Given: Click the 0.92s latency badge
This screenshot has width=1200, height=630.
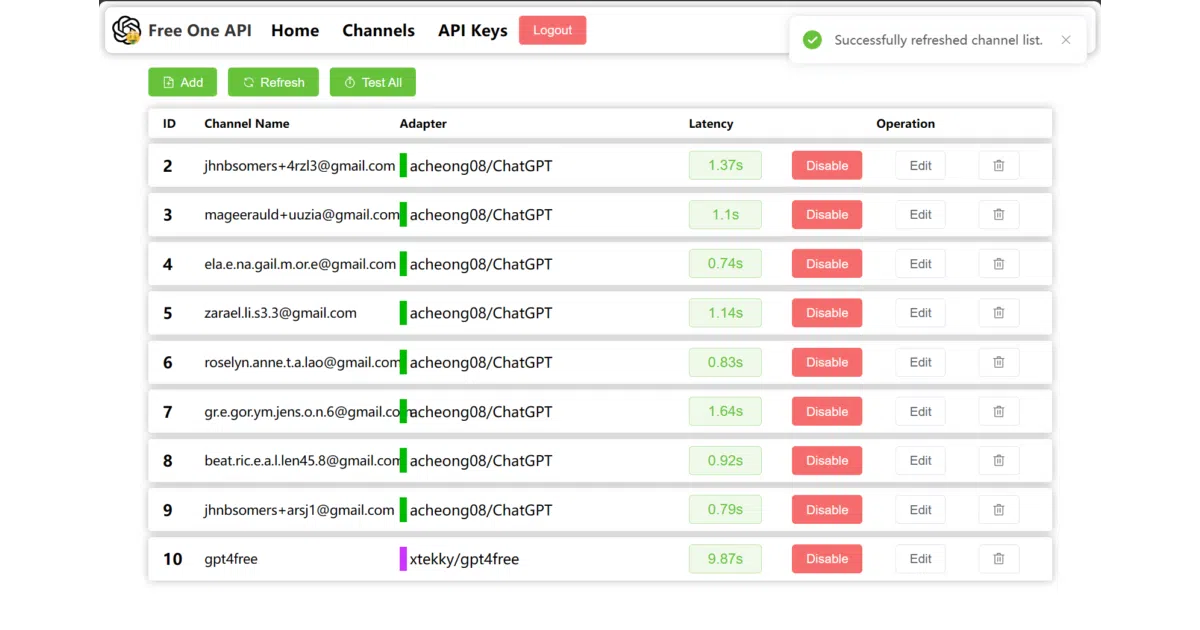Looking at the screenshot, I should 725,460.
